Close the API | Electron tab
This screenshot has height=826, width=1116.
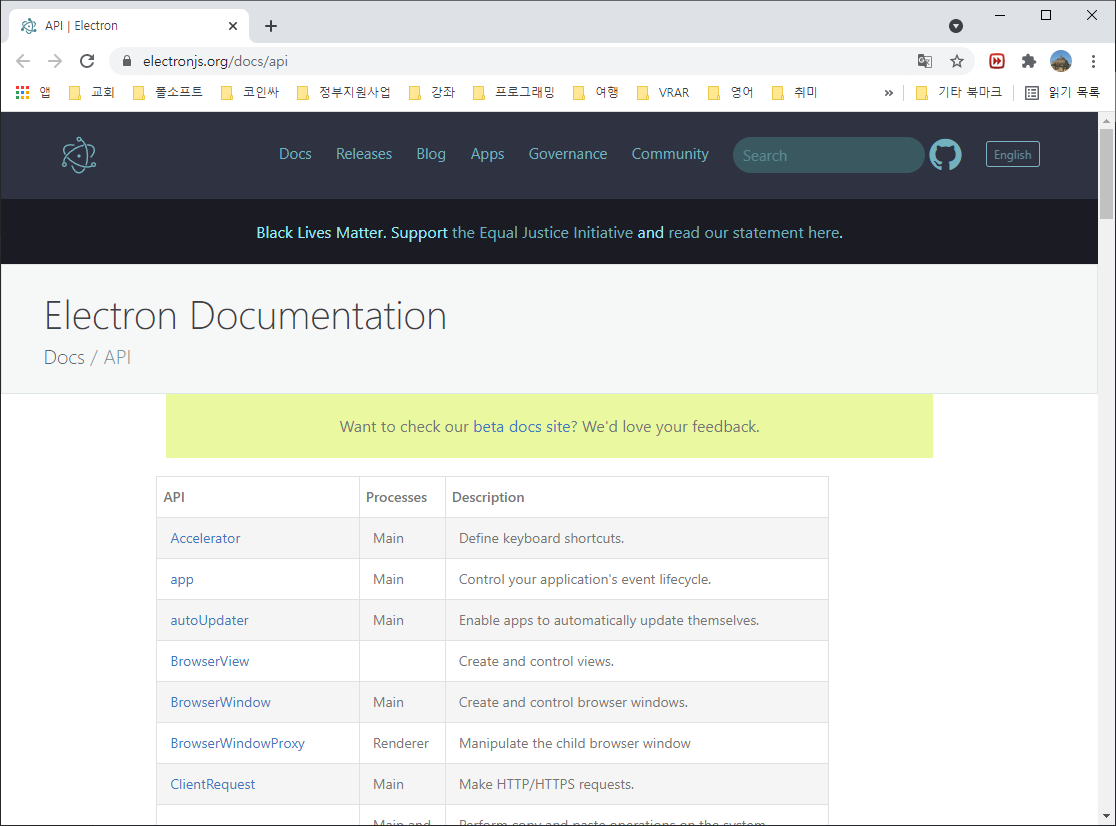233,26
